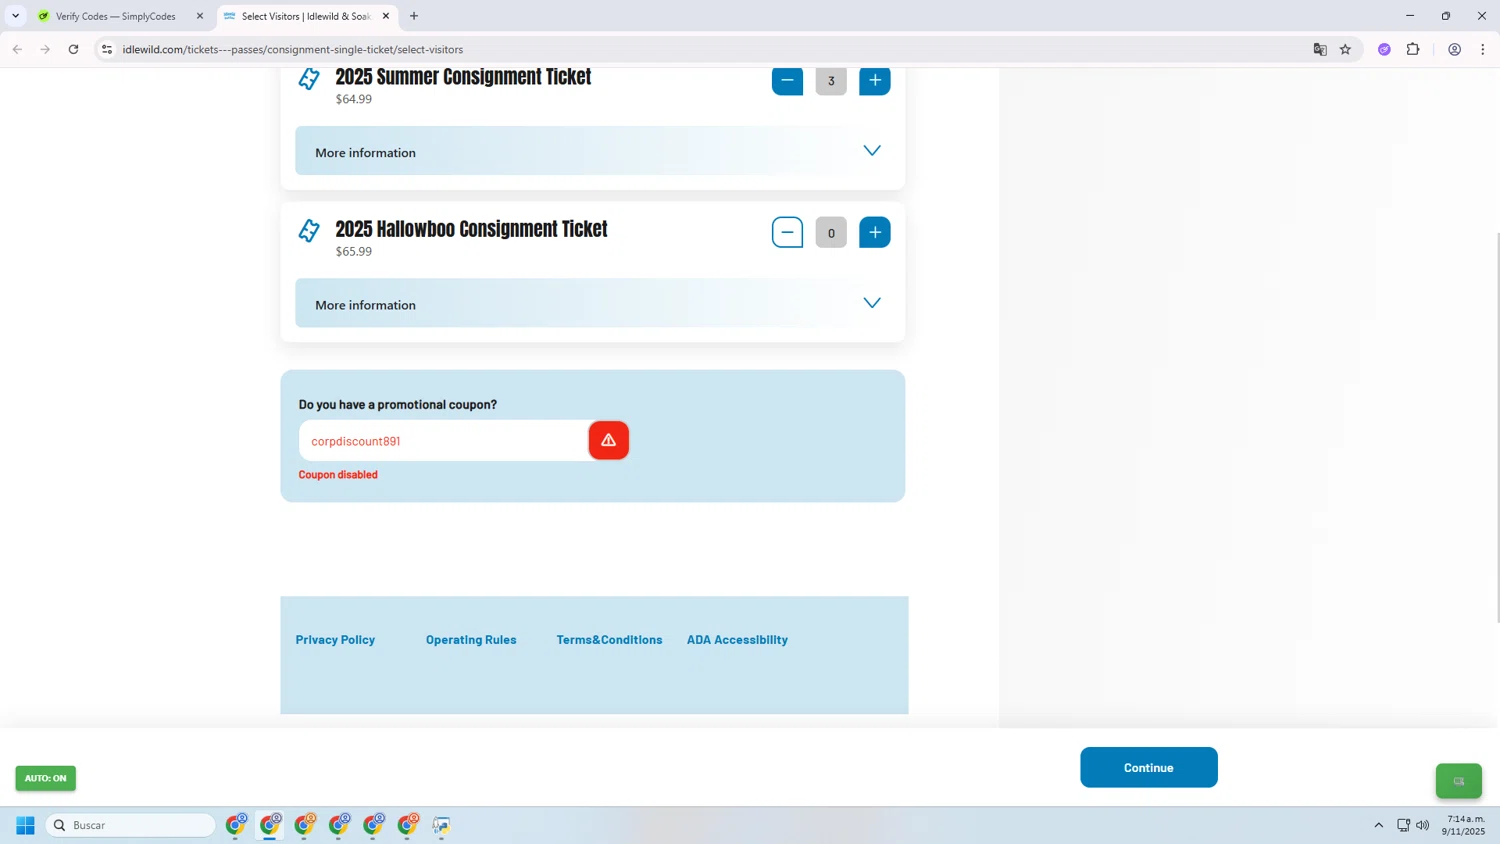Open the Operating Rules link

471,640
